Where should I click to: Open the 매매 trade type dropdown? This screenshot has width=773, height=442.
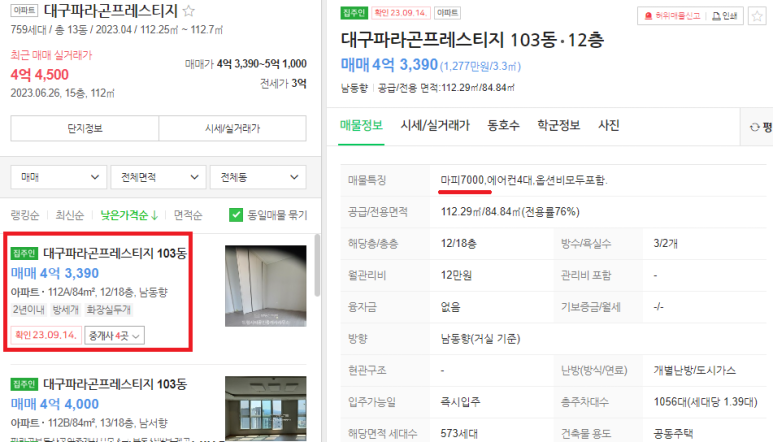59,177
